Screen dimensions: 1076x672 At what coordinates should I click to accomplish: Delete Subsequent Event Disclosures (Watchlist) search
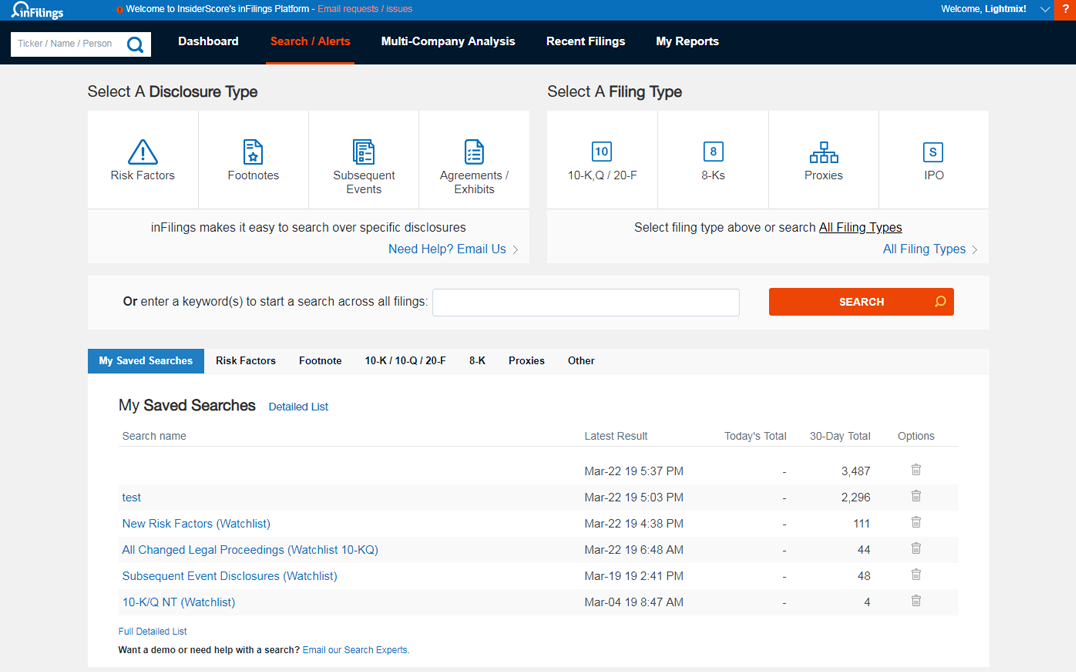tap(916, 574)
